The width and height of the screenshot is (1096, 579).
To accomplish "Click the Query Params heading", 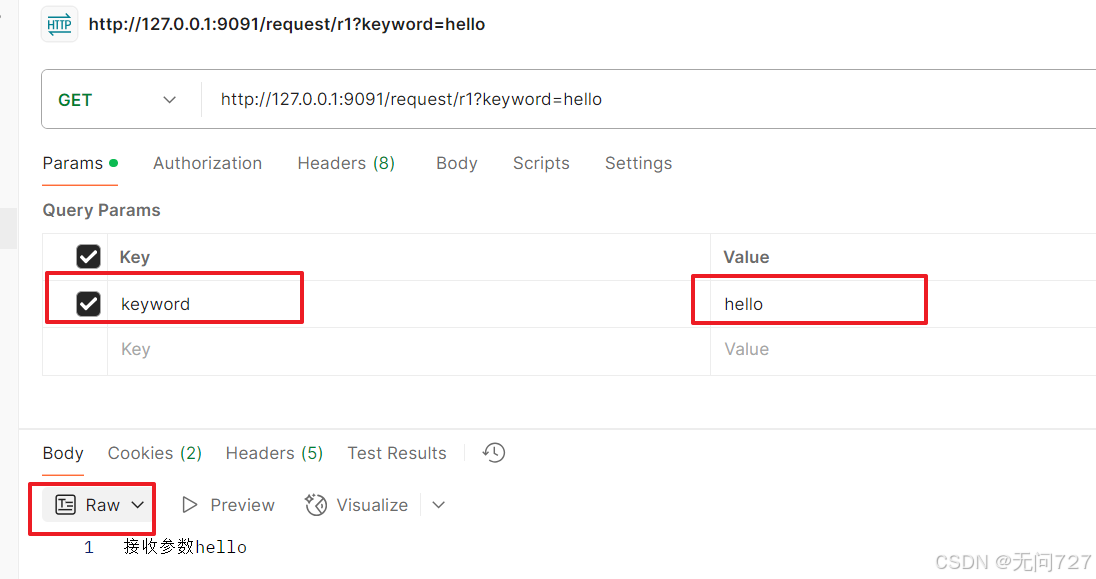I will click(101, 210).
